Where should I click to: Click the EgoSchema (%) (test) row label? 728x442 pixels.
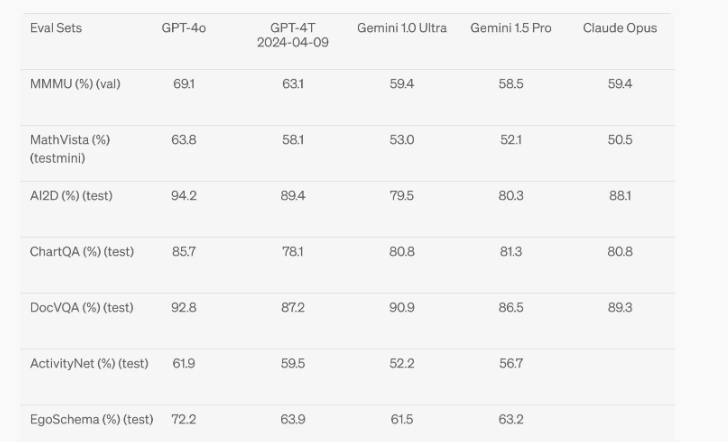click(x=91, y=420)
